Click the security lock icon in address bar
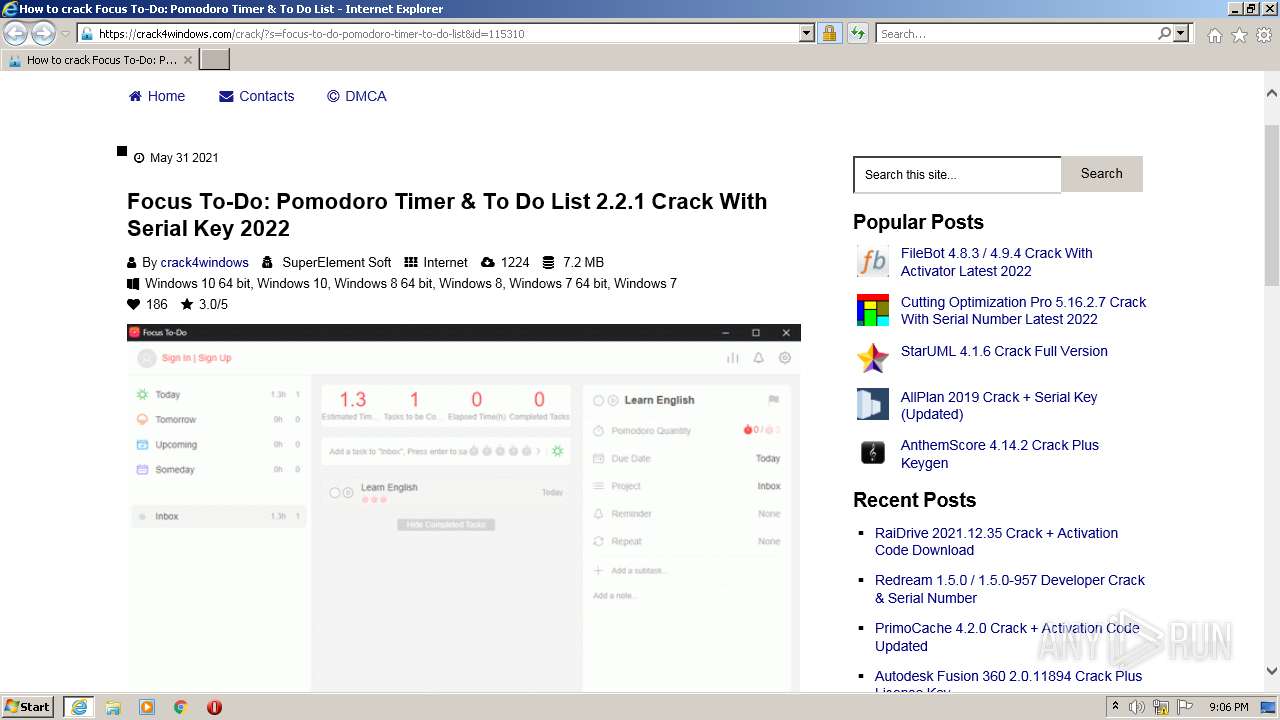Viewport: 1280px width, 720px height. point(829,34)
